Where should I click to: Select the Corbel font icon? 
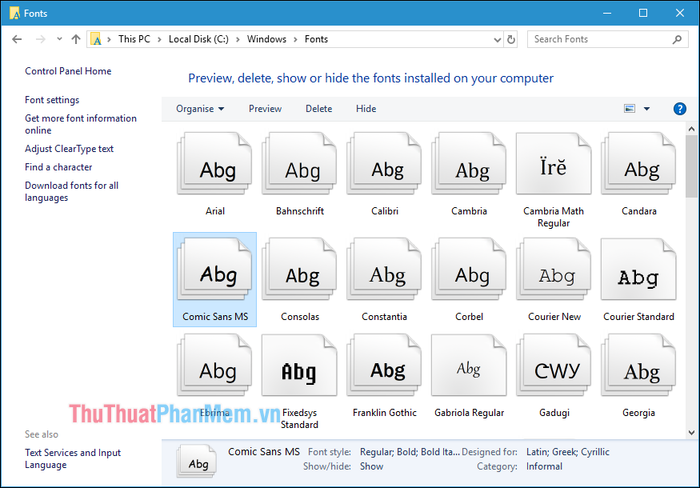(469, 269)
